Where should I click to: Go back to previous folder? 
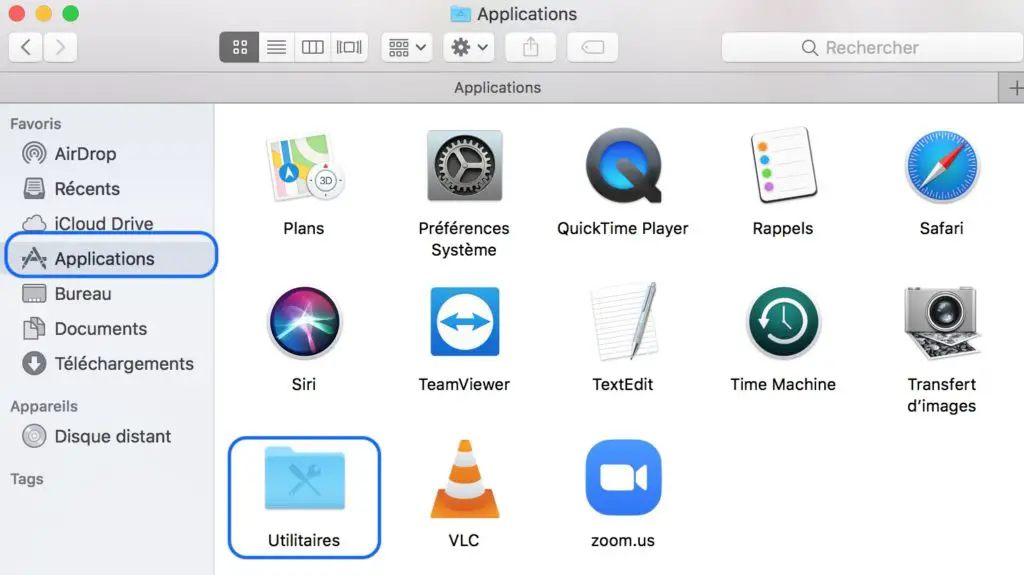point(25,47)
